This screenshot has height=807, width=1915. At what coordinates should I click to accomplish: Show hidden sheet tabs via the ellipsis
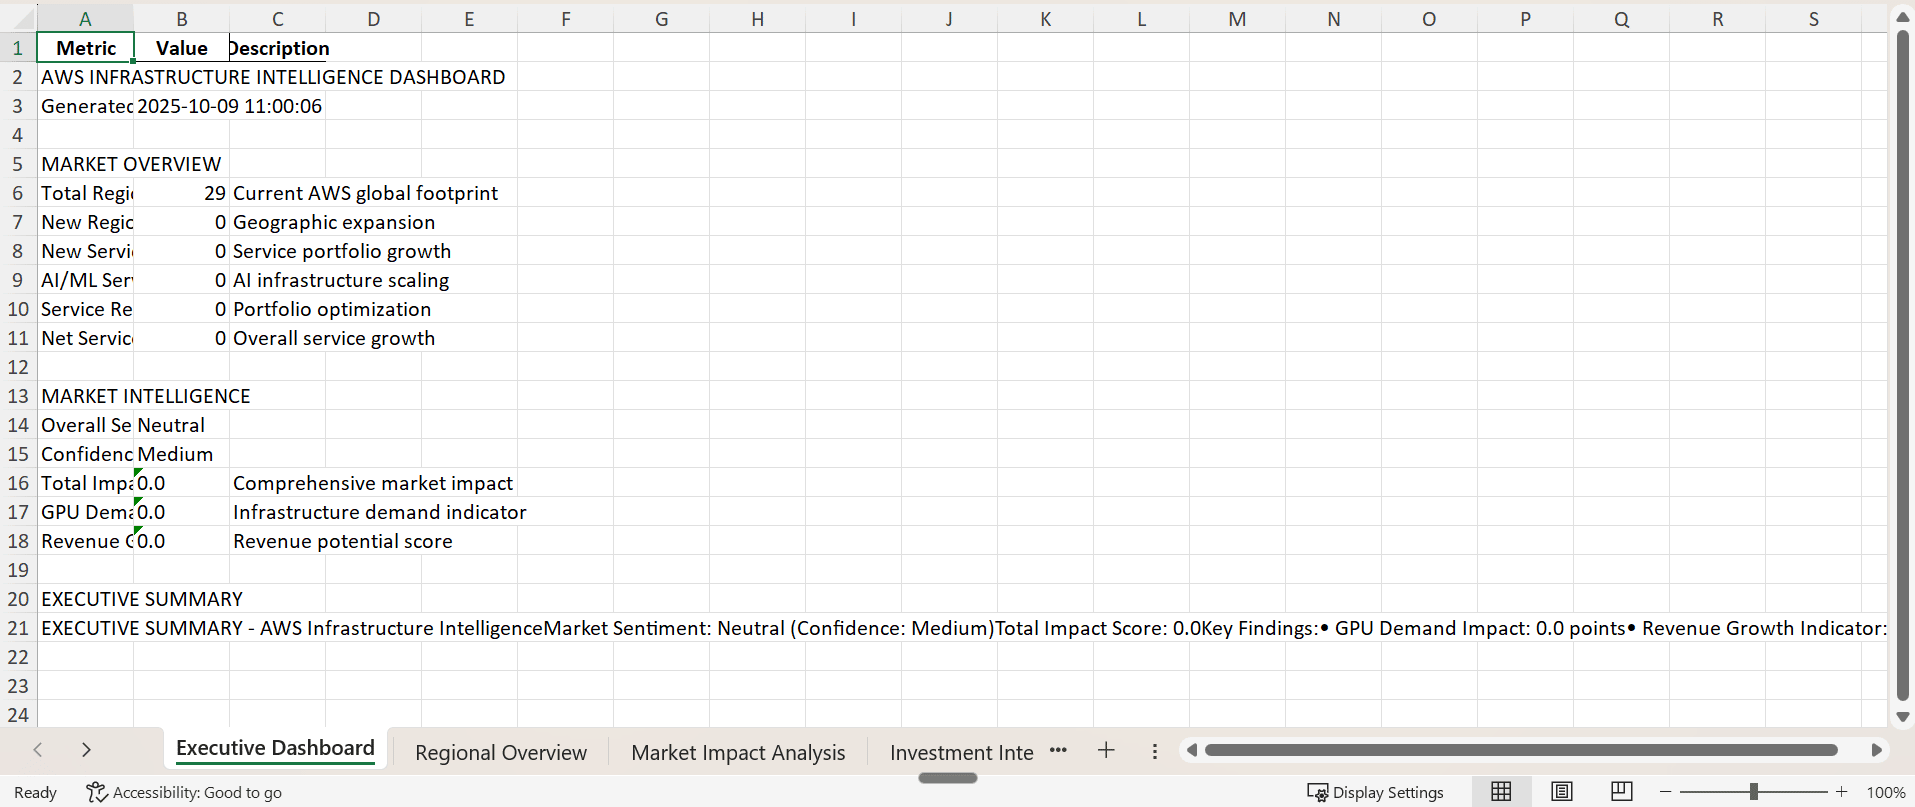1058,750
